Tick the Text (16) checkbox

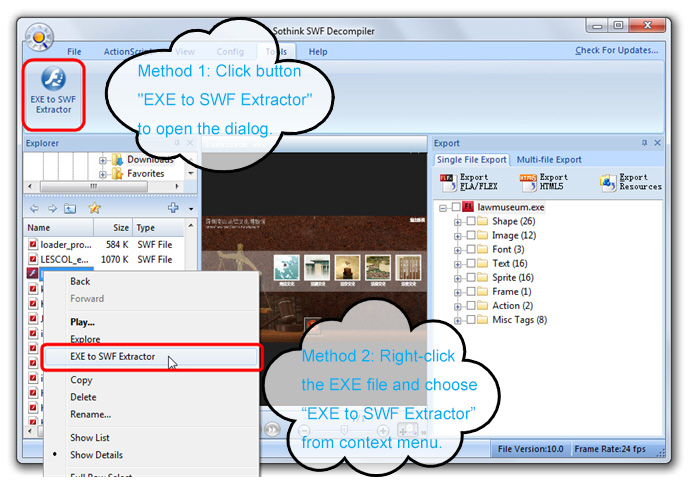tap(471, 263)
